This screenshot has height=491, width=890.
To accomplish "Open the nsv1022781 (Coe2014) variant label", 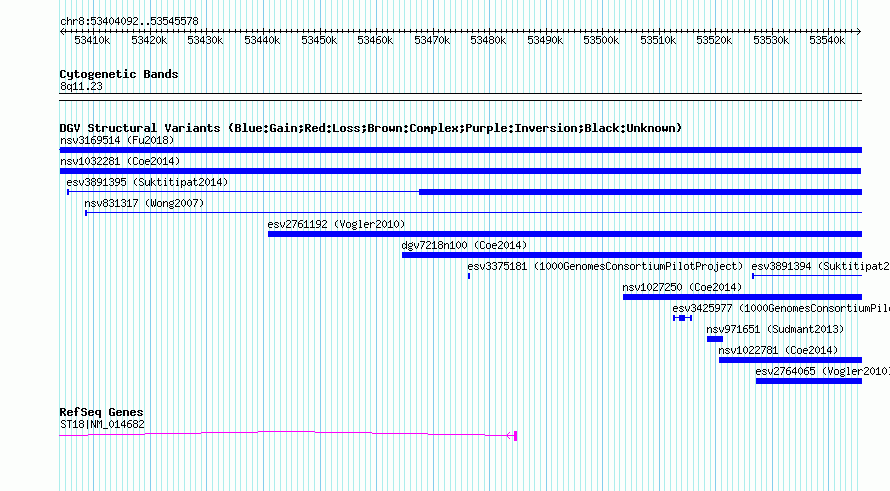I will tap(778, 350).
